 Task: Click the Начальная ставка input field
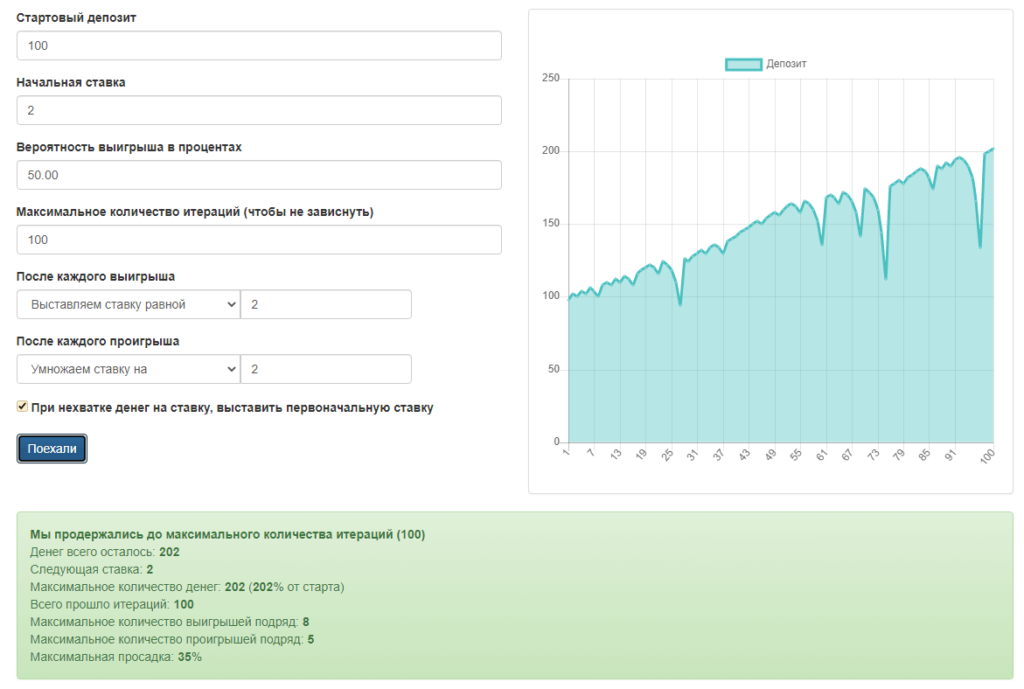(259, 110)
